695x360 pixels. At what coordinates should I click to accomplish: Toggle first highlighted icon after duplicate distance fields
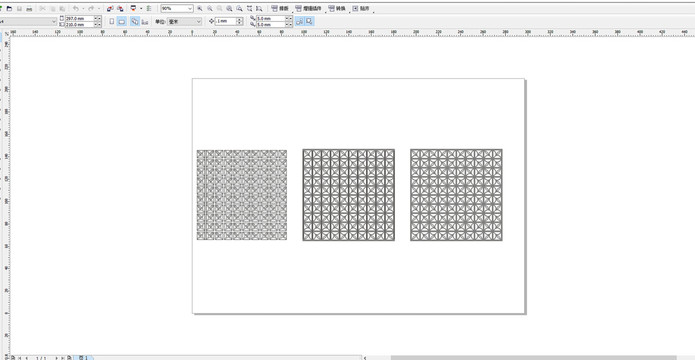tap(300, 21)
